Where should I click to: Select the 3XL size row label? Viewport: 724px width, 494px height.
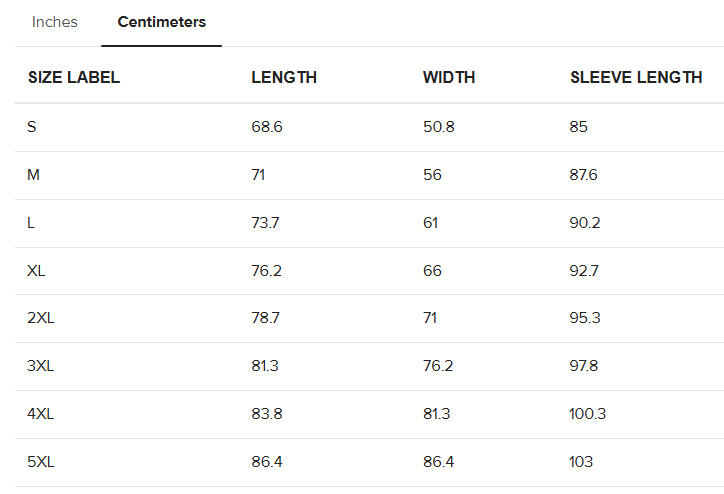pos(41,366)
